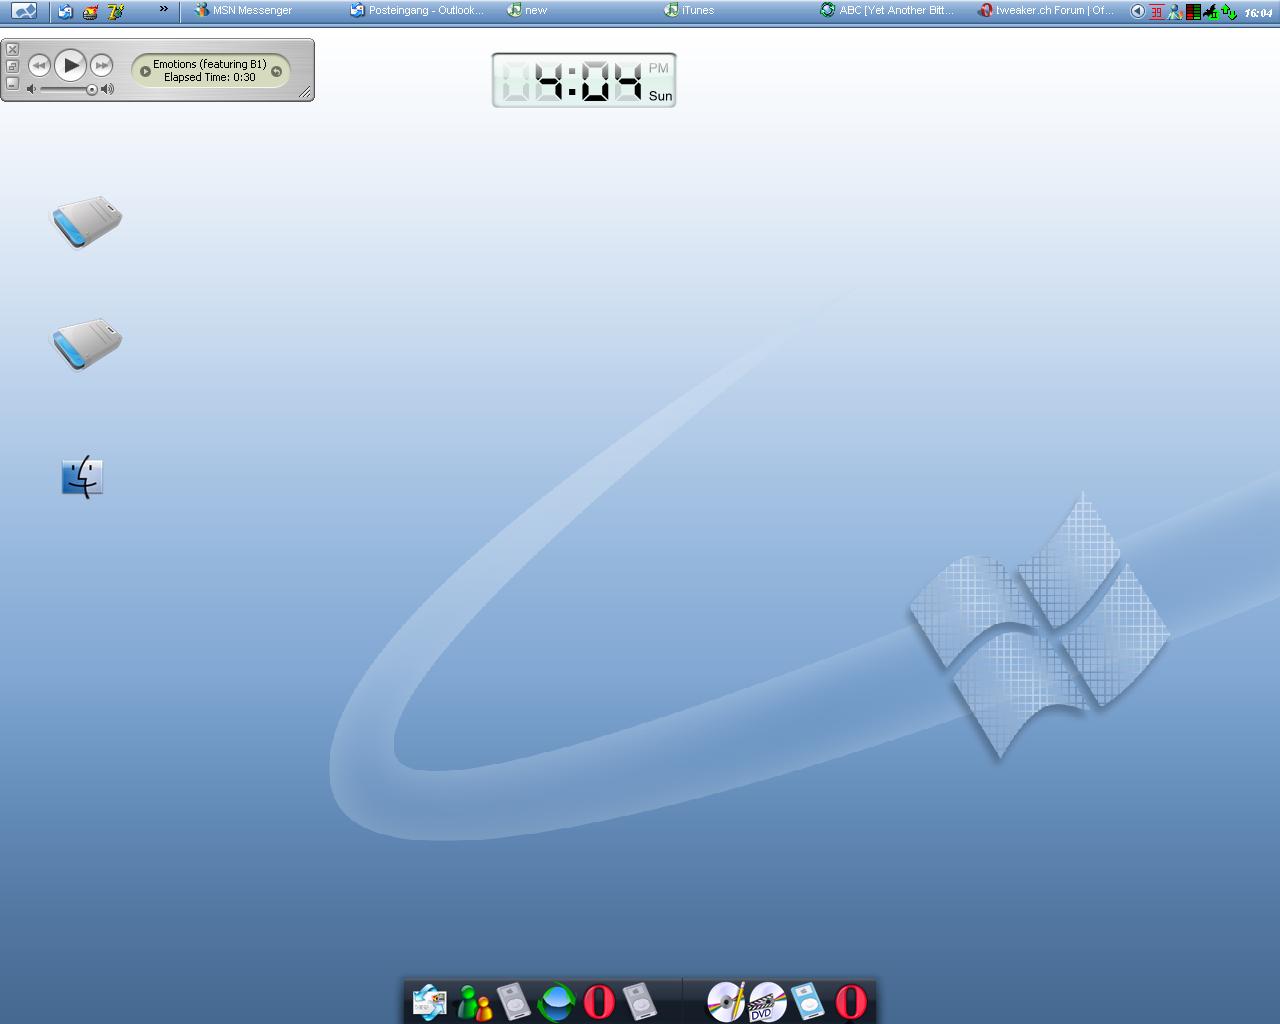Select the top hard drive desktop icon
Viewport: 1280px width, 1024px height.
click(87, 221)
